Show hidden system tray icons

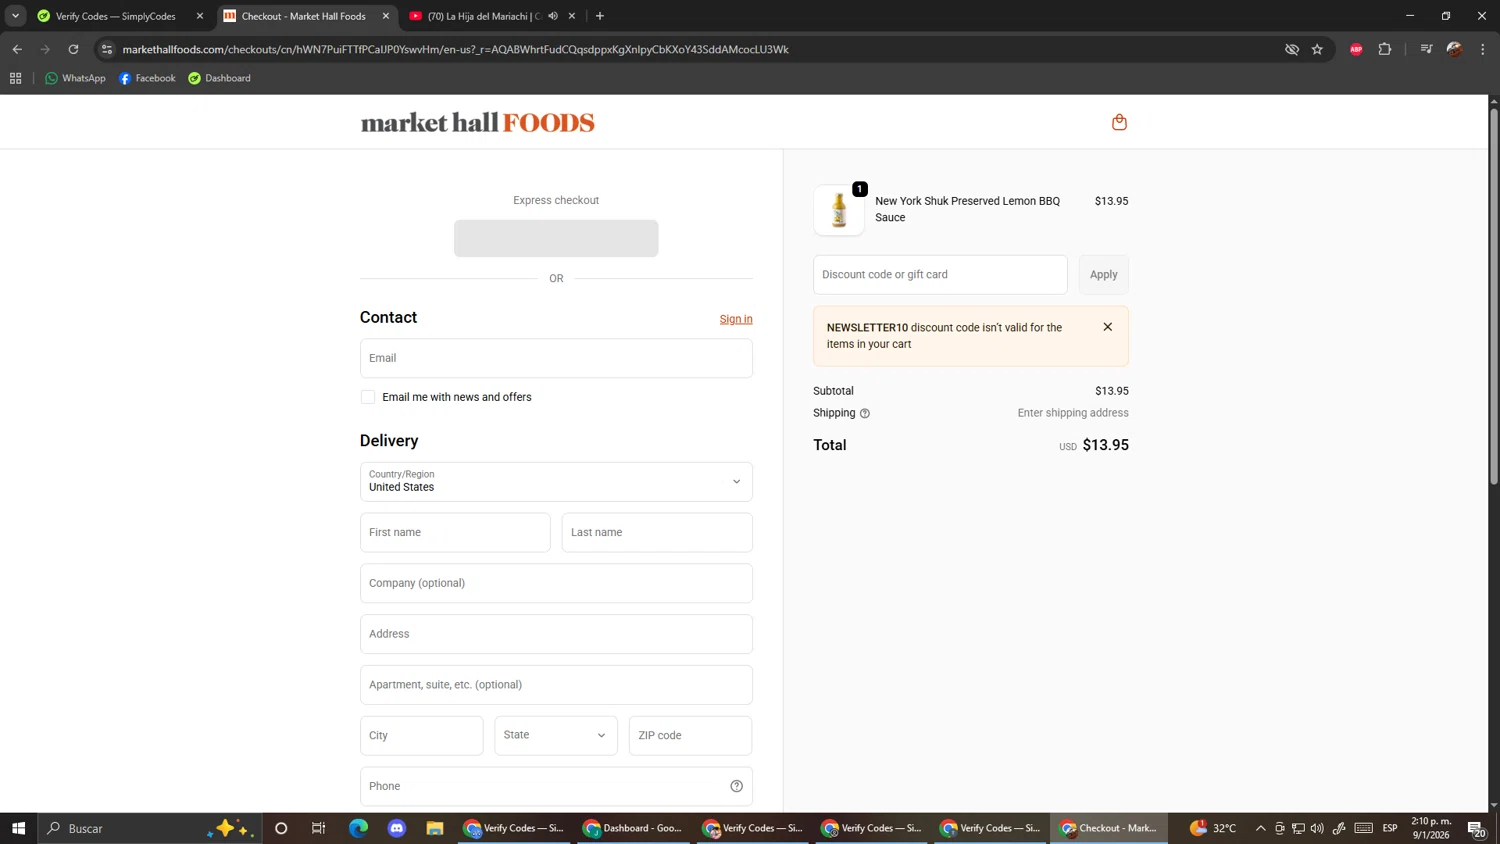[1260, 828]
